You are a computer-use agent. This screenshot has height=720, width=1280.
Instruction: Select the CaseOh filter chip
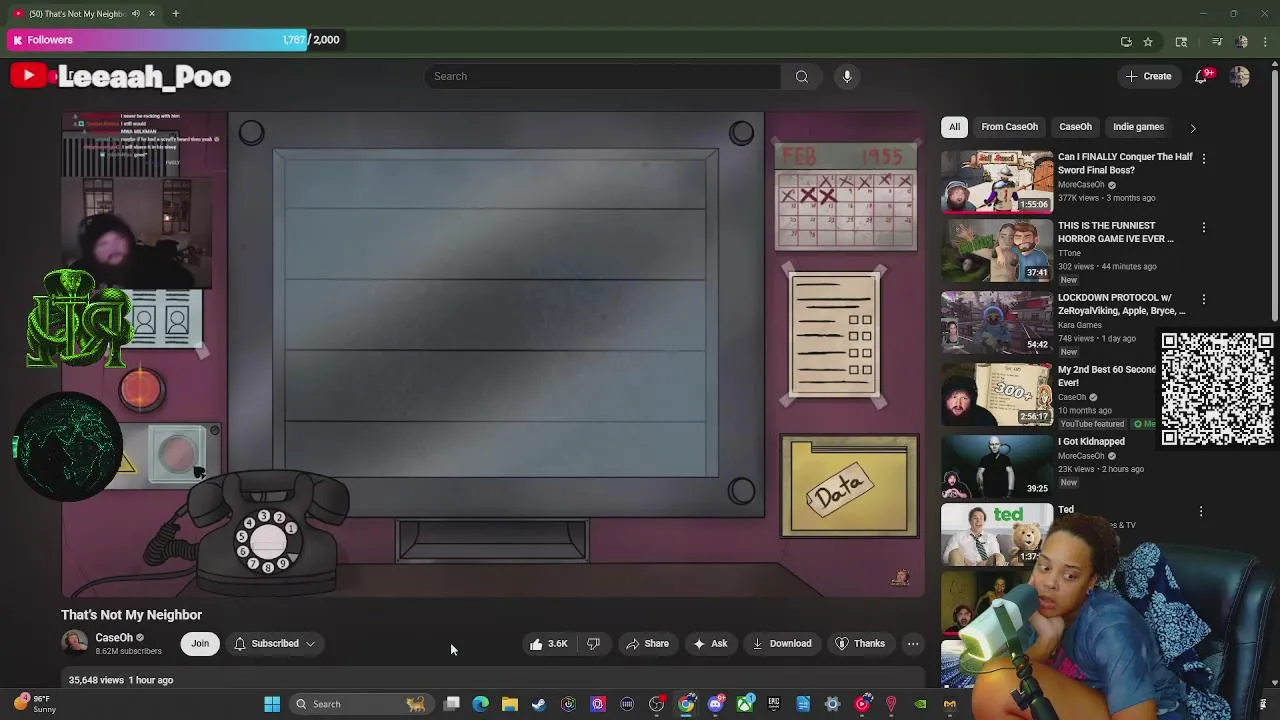1075,127
